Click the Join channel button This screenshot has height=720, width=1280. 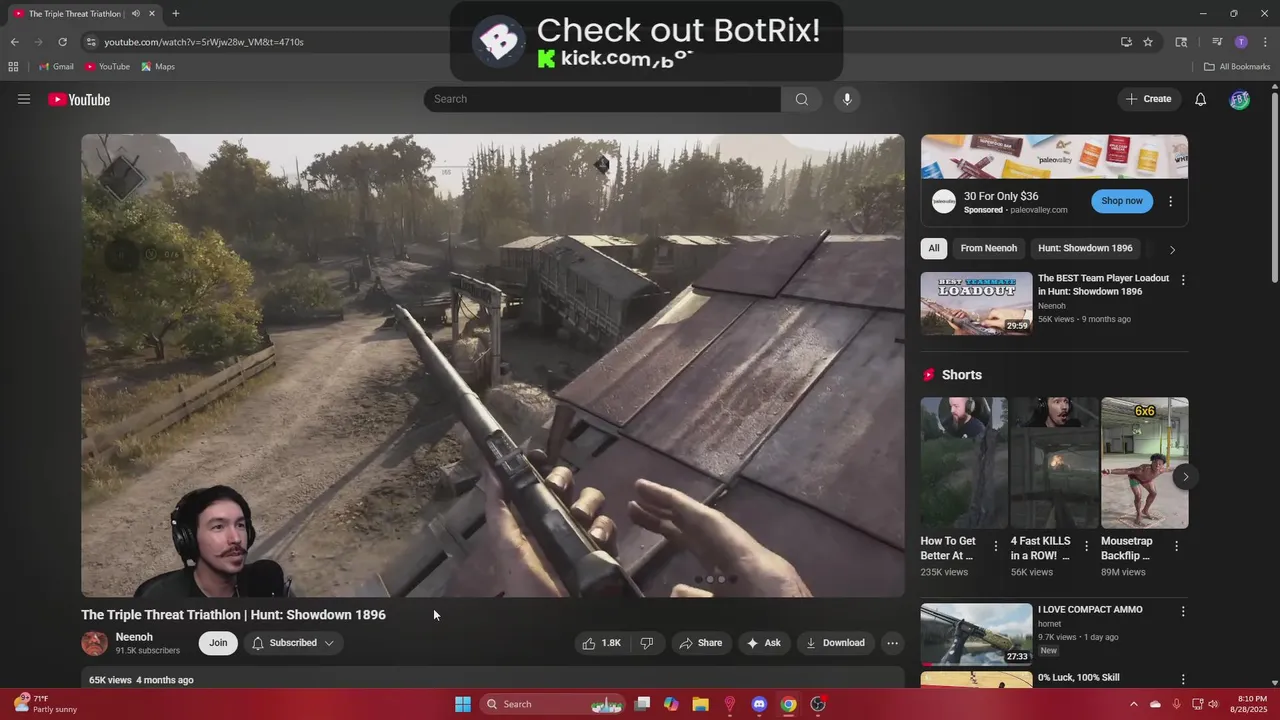point(218,643)
